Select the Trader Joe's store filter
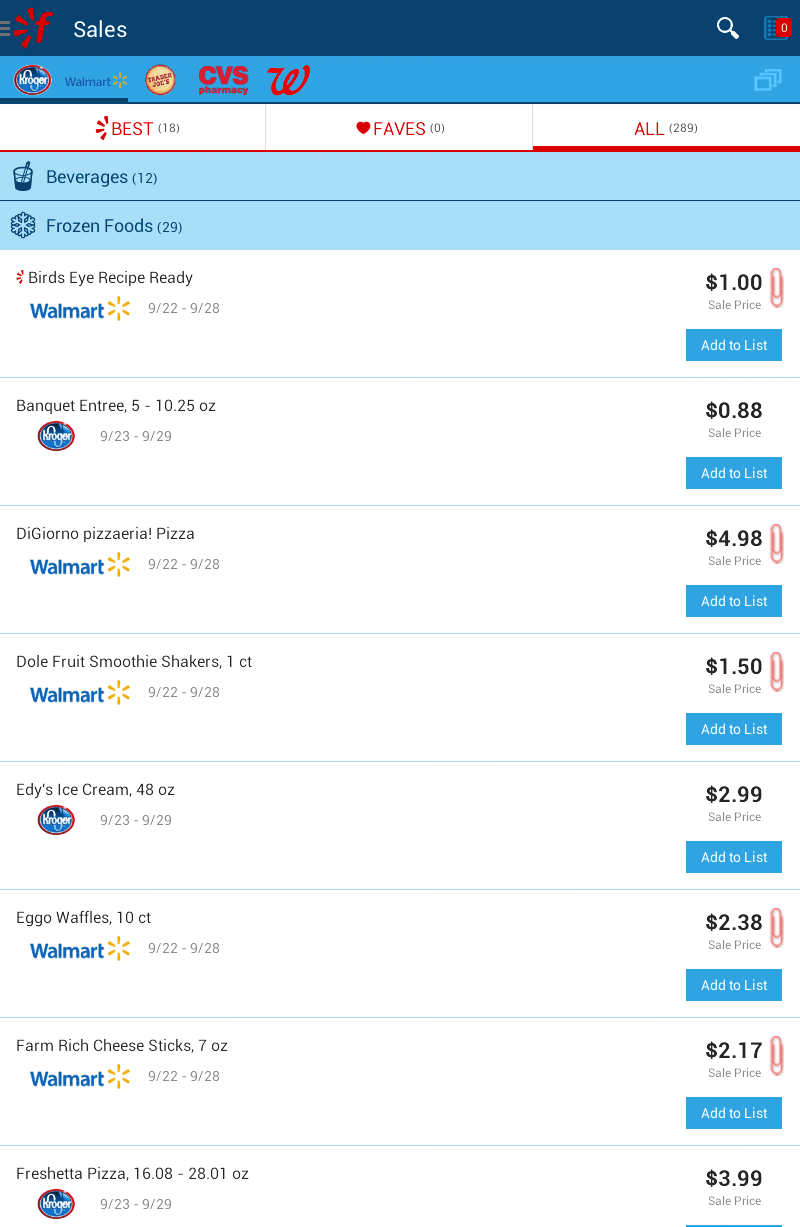 [160, 80]
